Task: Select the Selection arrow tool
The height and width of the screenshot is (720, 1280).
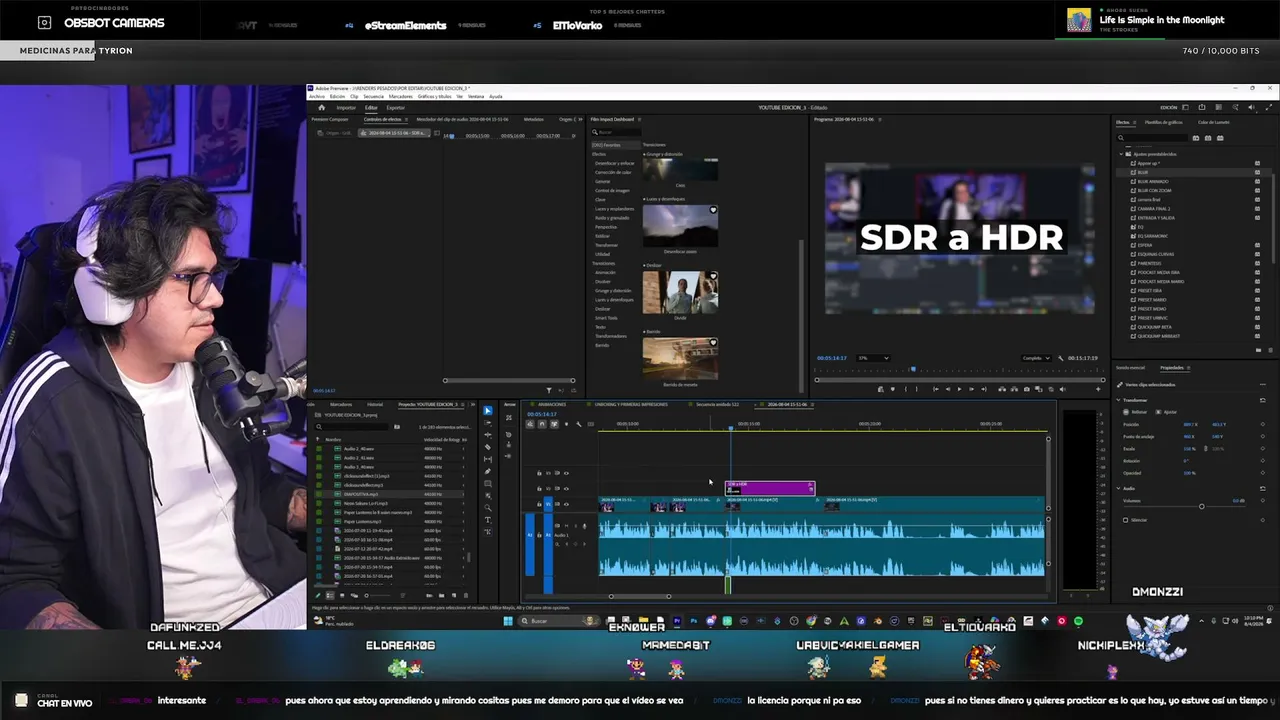Action: point(488,411)
